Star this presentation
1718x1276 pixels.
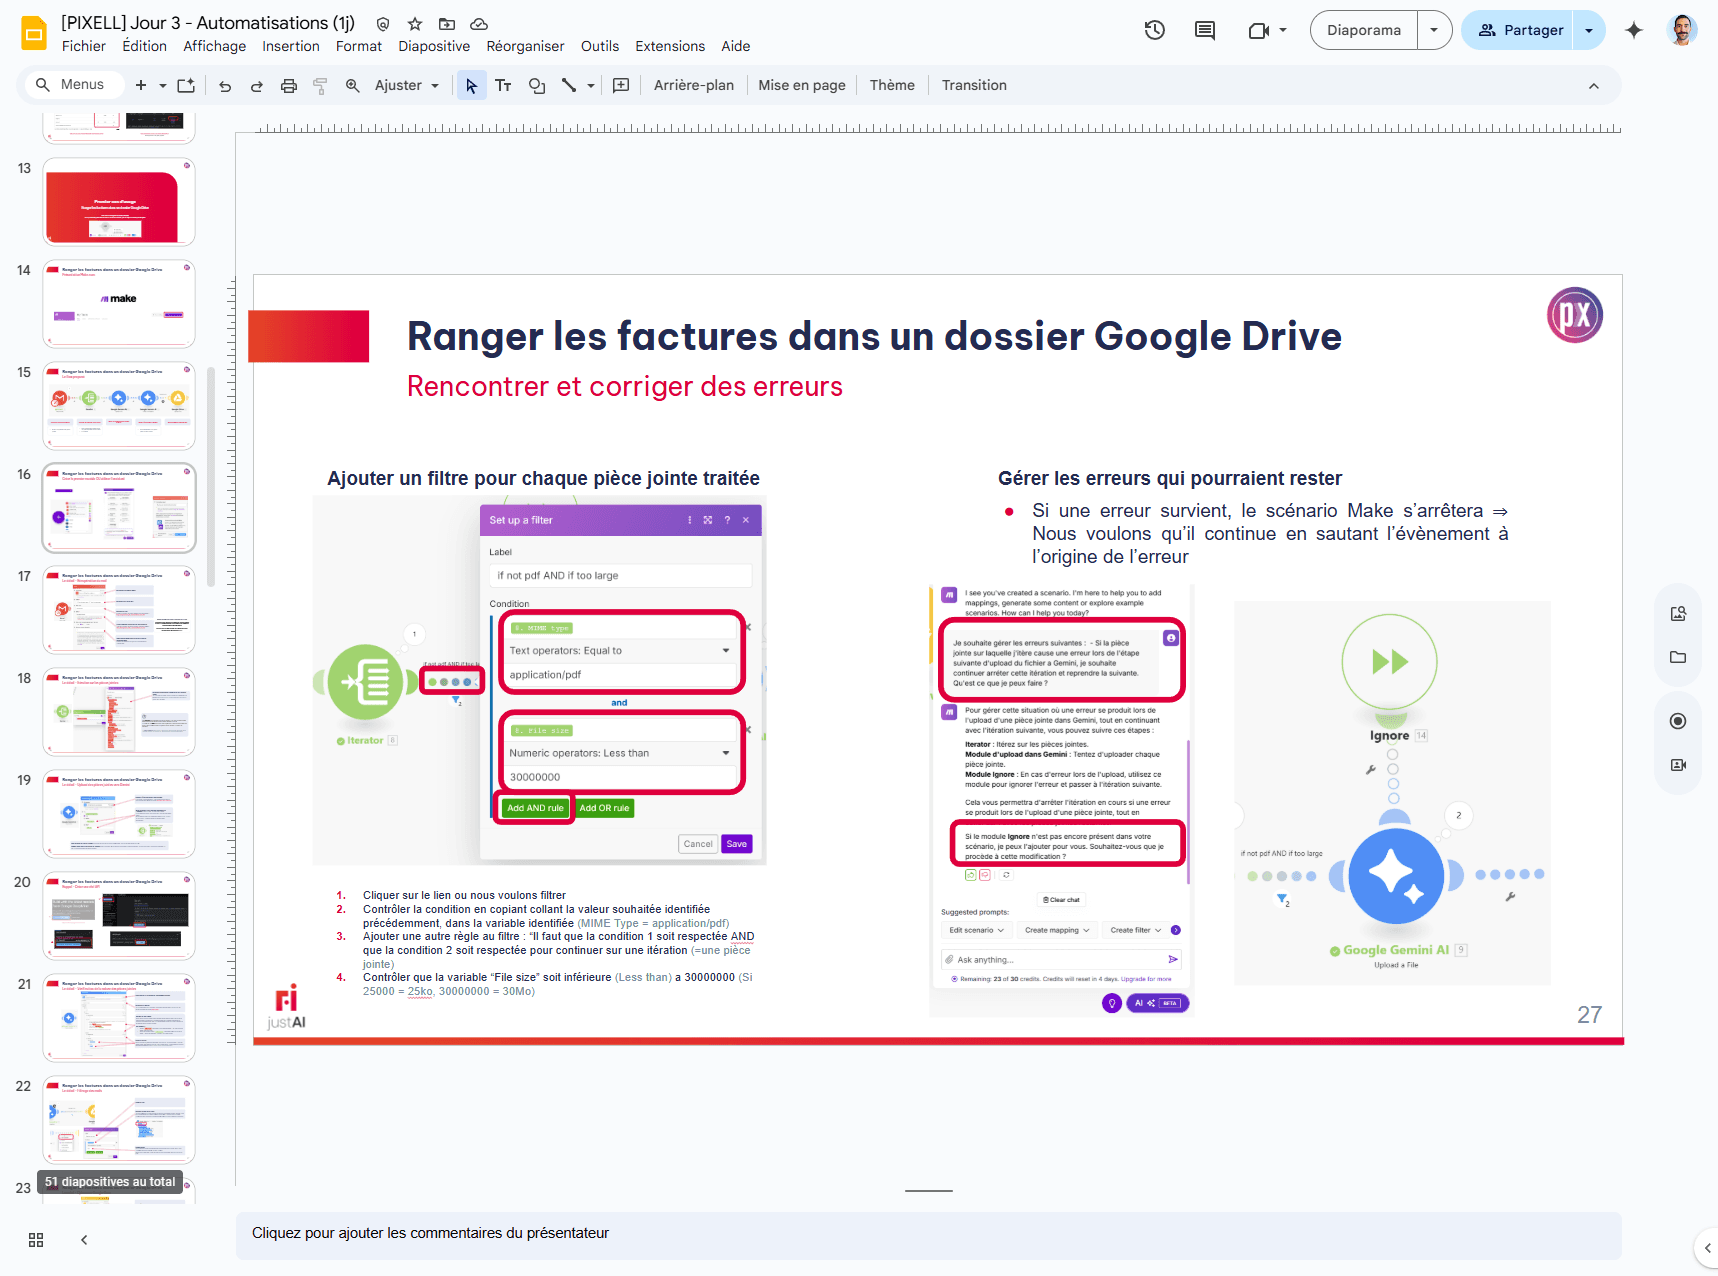click(x=415, y=24)
